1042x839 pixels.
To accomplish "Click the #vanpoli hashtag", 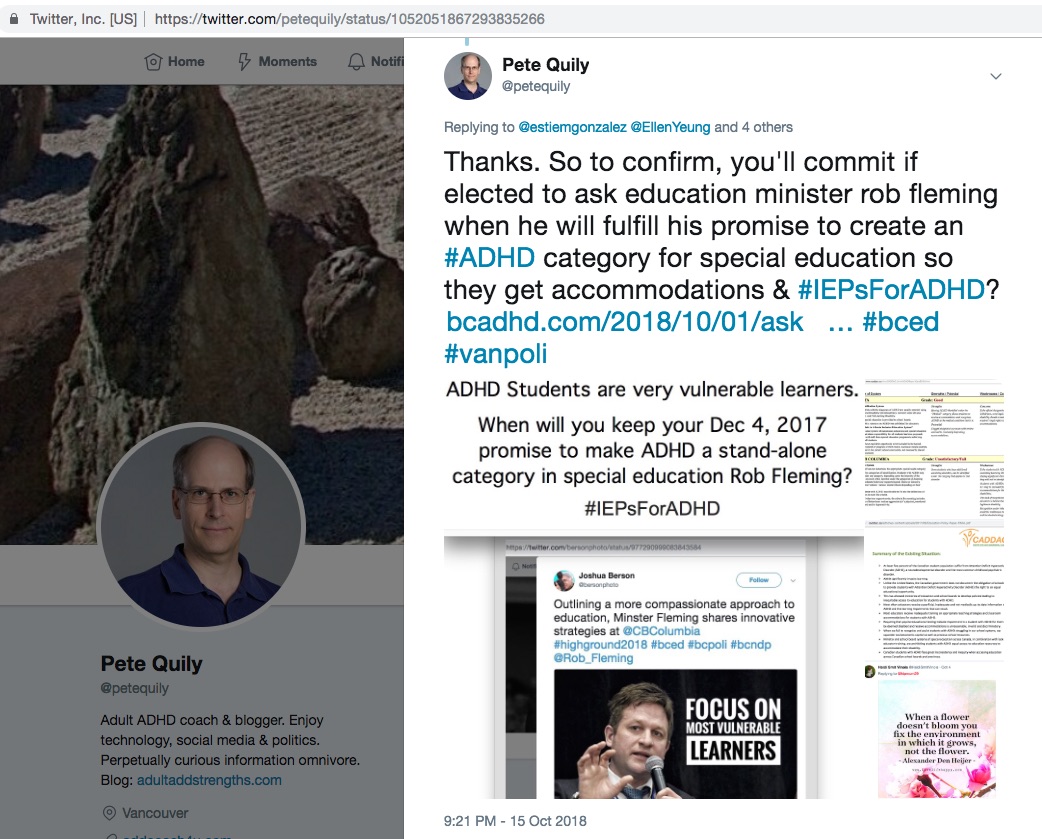I will 495,353.
